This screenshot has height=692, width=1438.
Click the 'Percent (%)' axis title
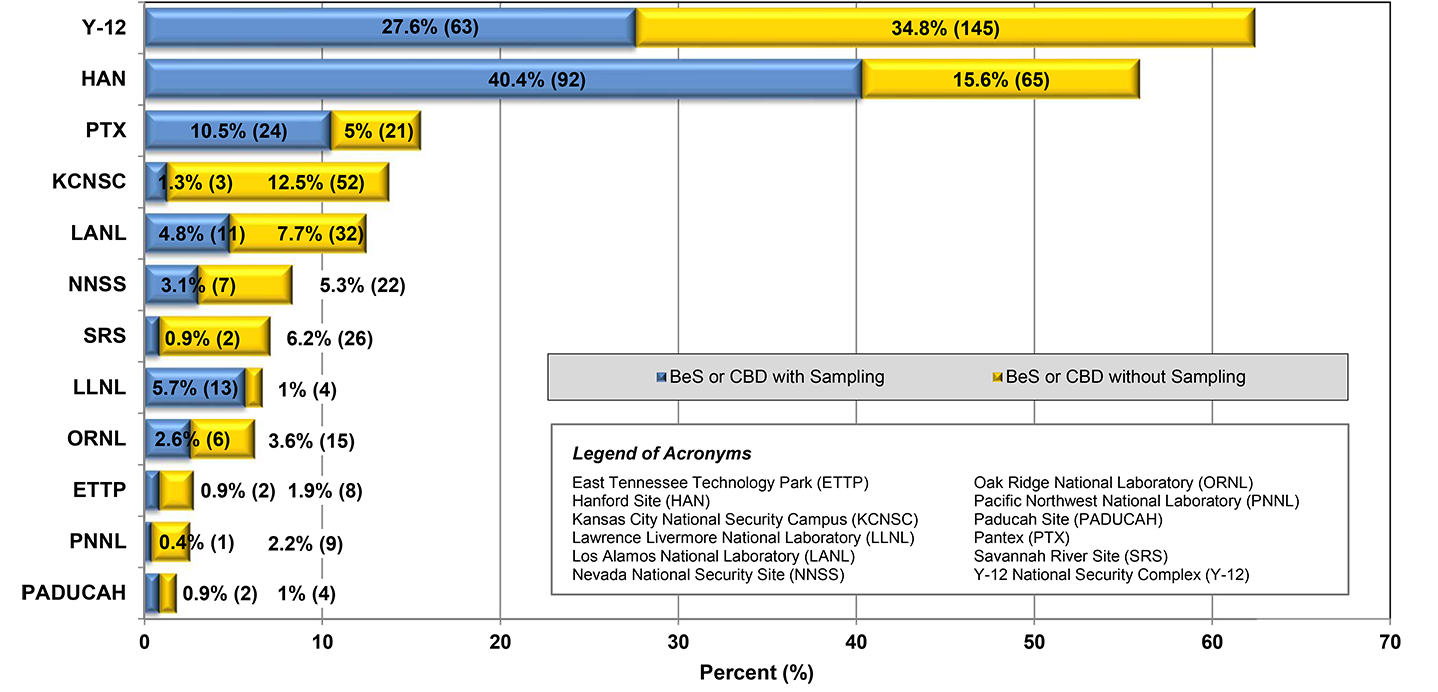point(756,673)
